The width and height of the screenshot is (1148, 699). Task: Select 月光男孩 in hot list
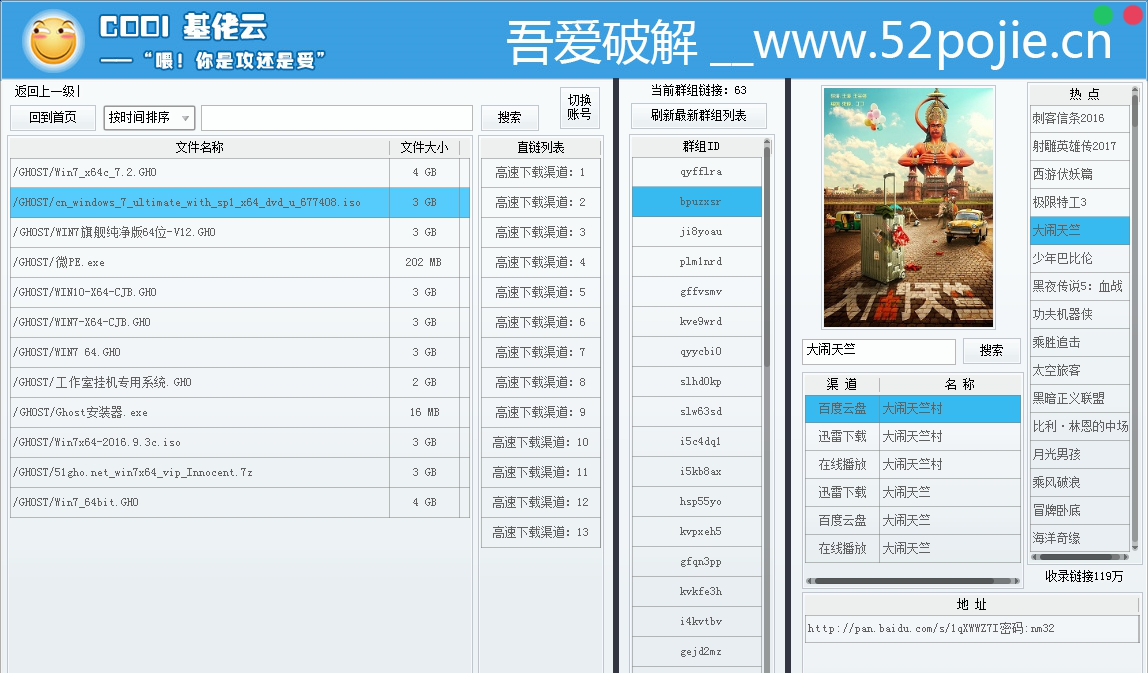point(1079,455)
